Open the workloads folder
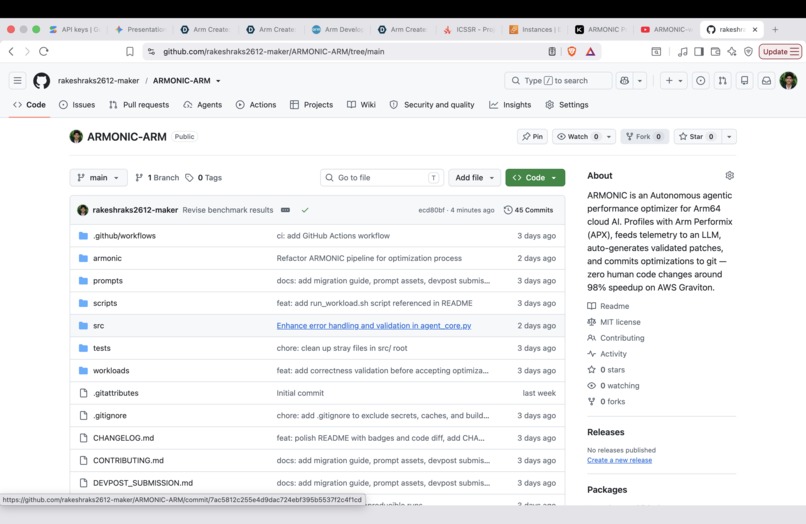806x524 pixels. tap(111, 371)
